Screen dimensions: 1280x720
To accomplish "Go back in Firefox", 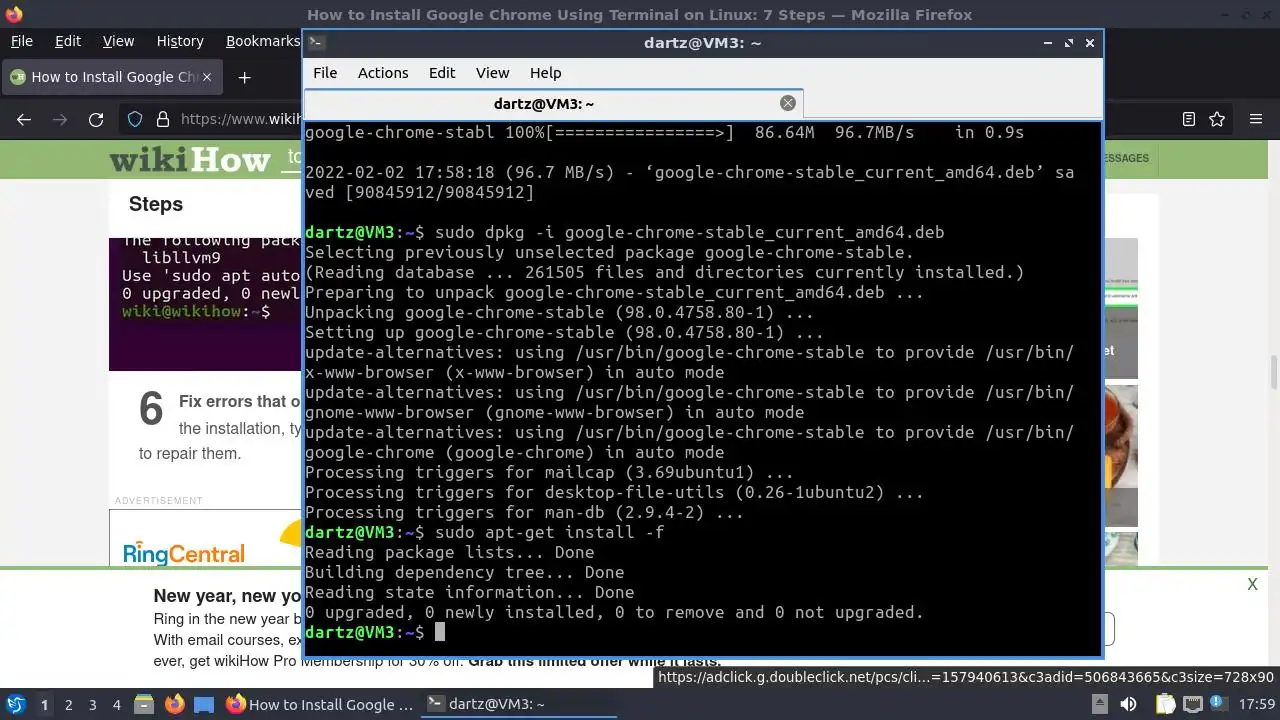I will point(24,119).
